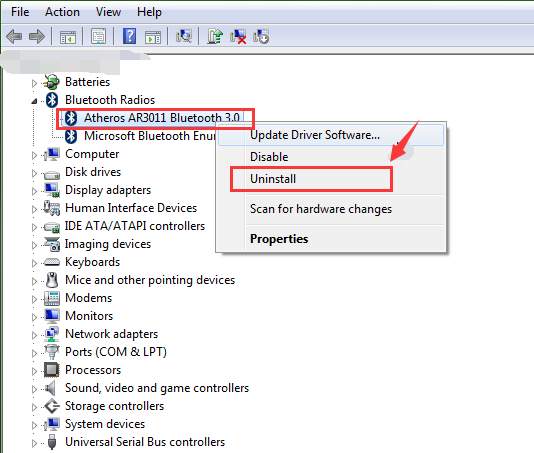Choose Properties in the context menu
The width and height of the screenshot is (534, 453).
(x=279, y=239)
